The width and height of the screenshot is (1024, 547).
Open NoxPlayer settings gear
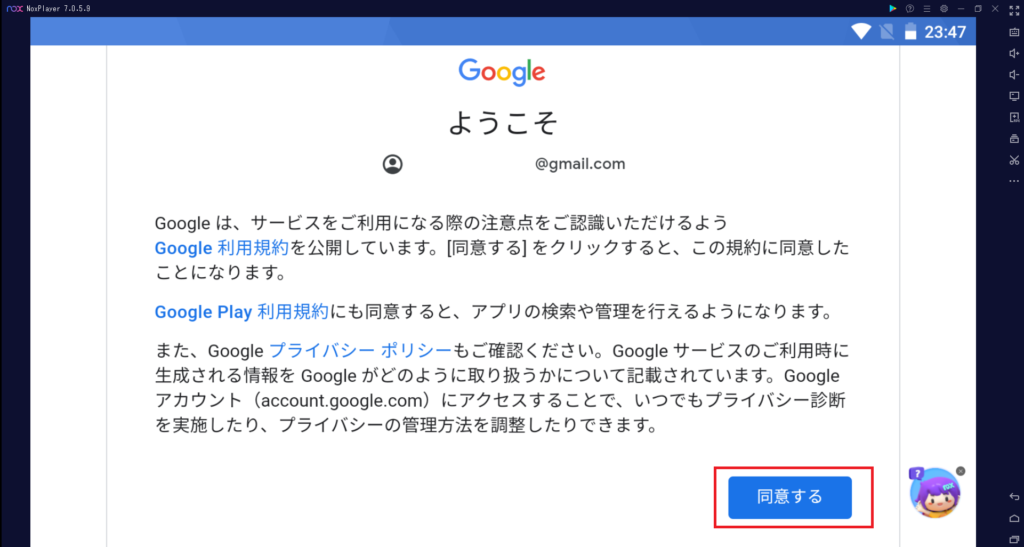point(944,8)
